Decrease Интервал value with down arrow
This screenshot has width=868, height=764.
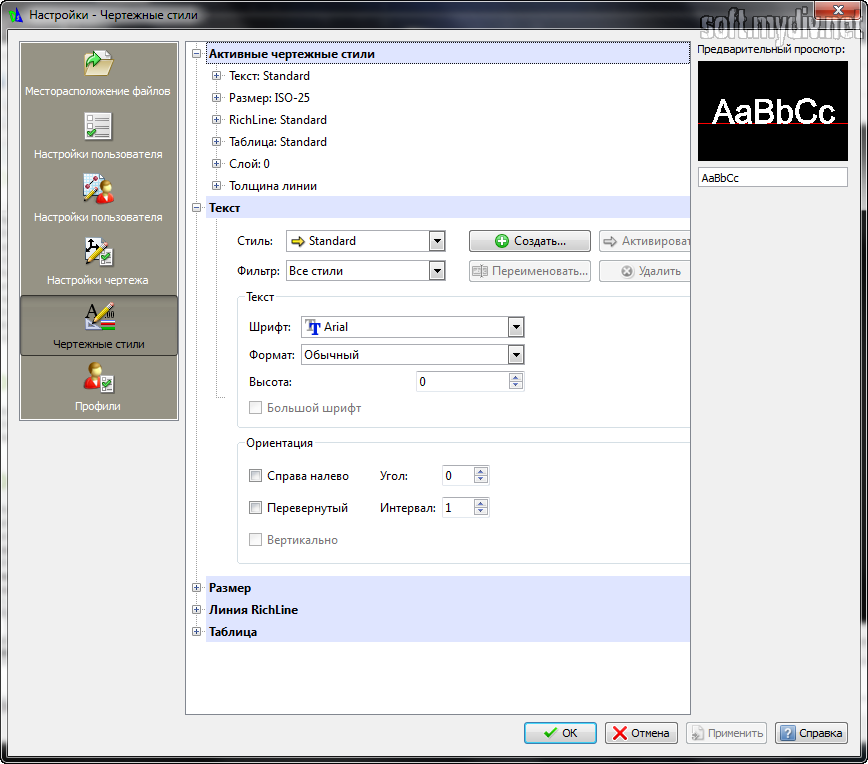click(x=480, y=512)
